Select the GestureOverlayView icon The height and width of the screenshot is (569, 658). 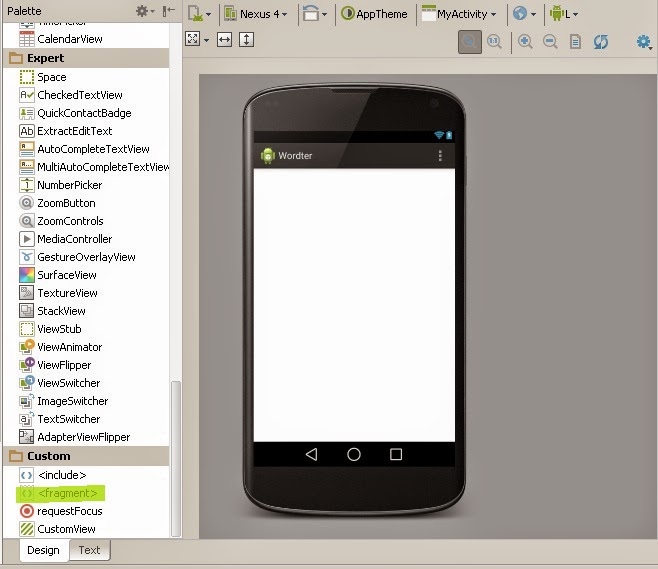27,257
